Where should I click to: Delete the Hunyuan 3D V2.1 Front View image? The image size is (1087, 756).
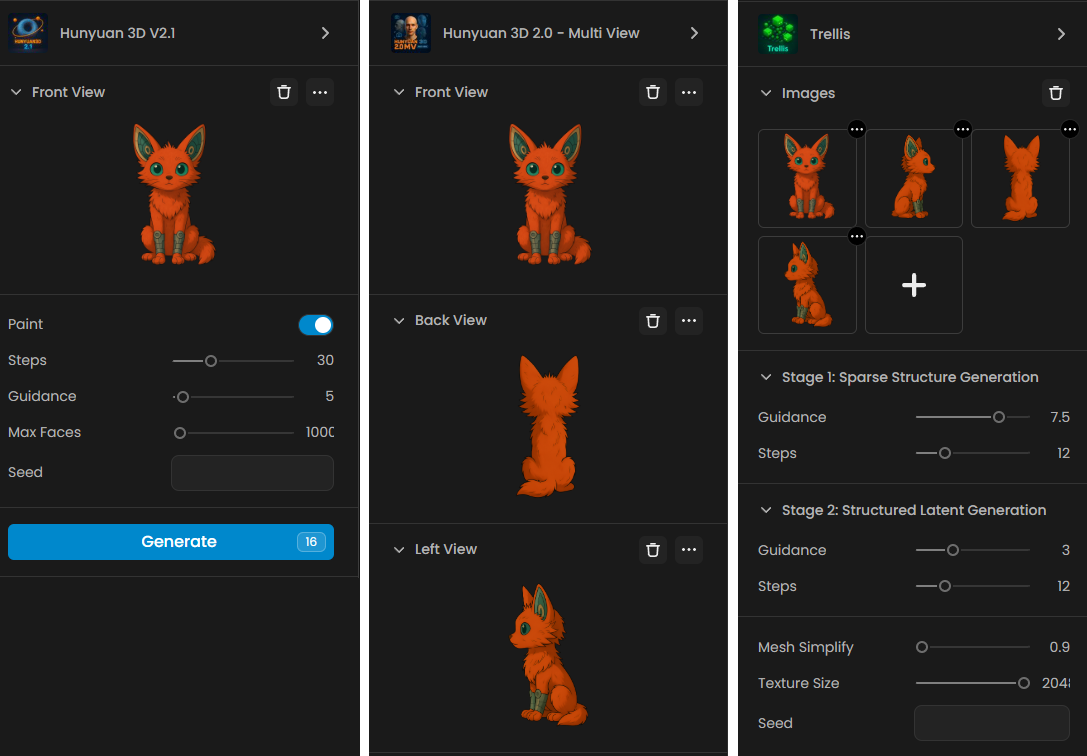[284, 92]
